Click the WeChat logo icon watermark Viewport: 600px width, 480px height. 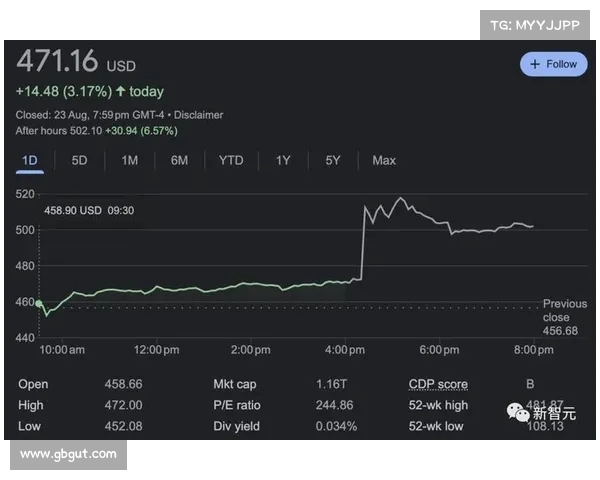click(518, 412)
